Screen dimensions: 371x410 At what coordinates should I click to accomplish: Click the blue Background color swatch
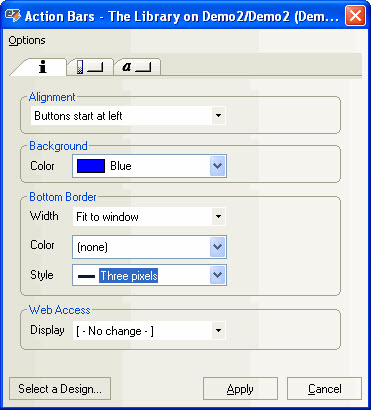(x=91, y=166)
